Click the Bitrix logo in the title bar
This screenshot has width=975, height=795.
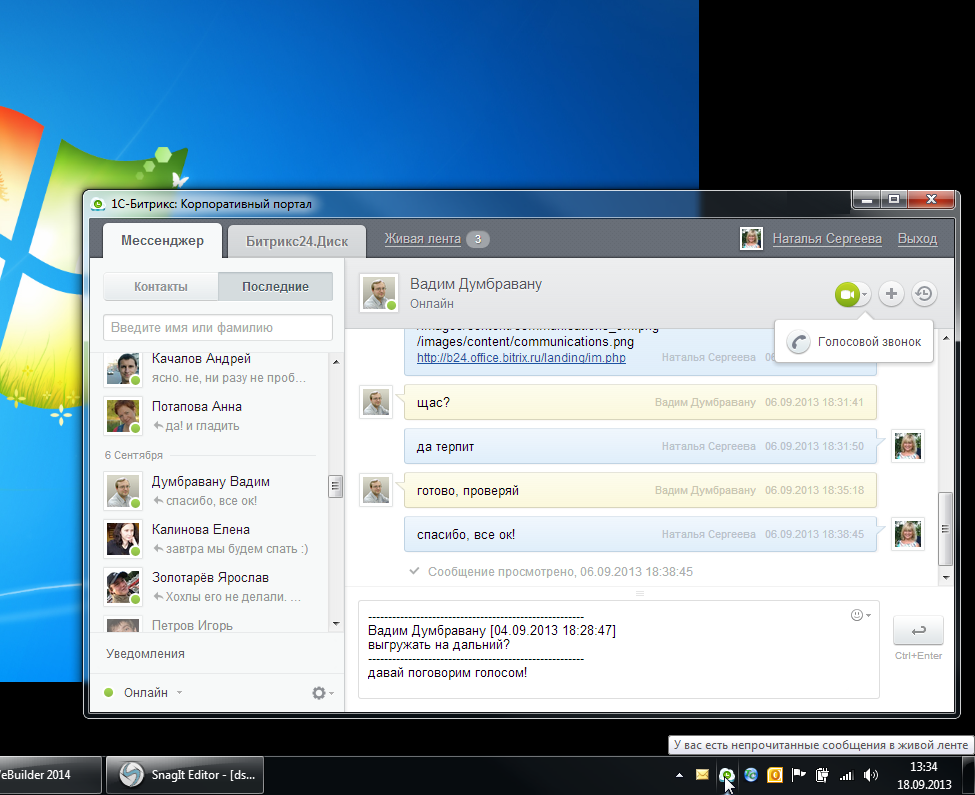[x=98, y=204]
